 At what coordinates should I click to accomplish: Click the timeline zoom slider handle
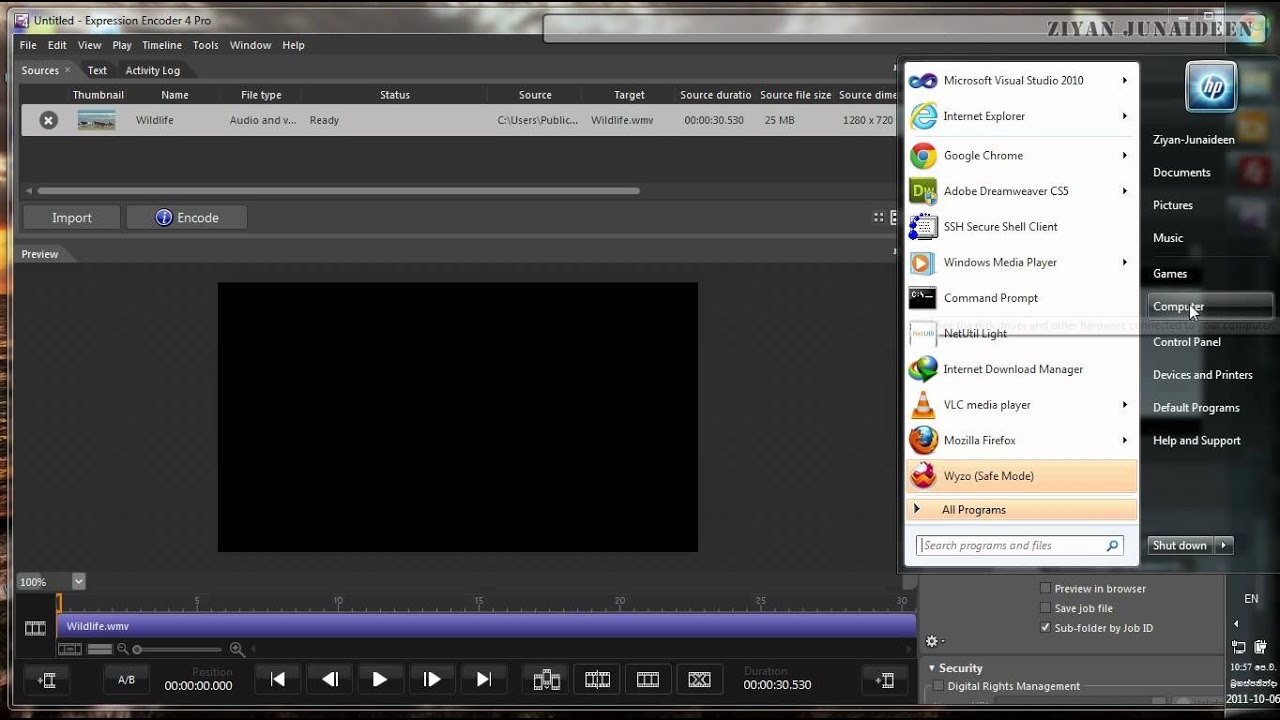(137, 650)
